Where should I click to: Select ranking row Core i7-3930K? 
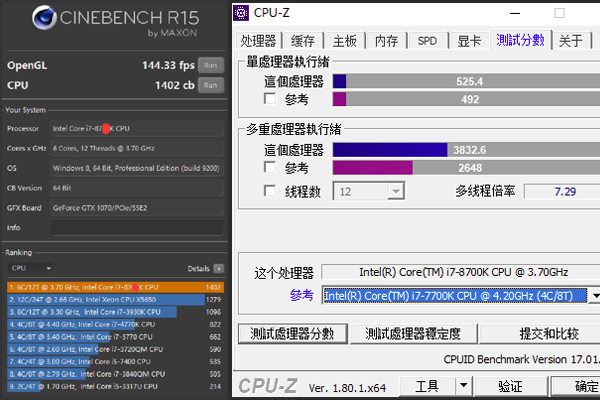coord(115,312)
